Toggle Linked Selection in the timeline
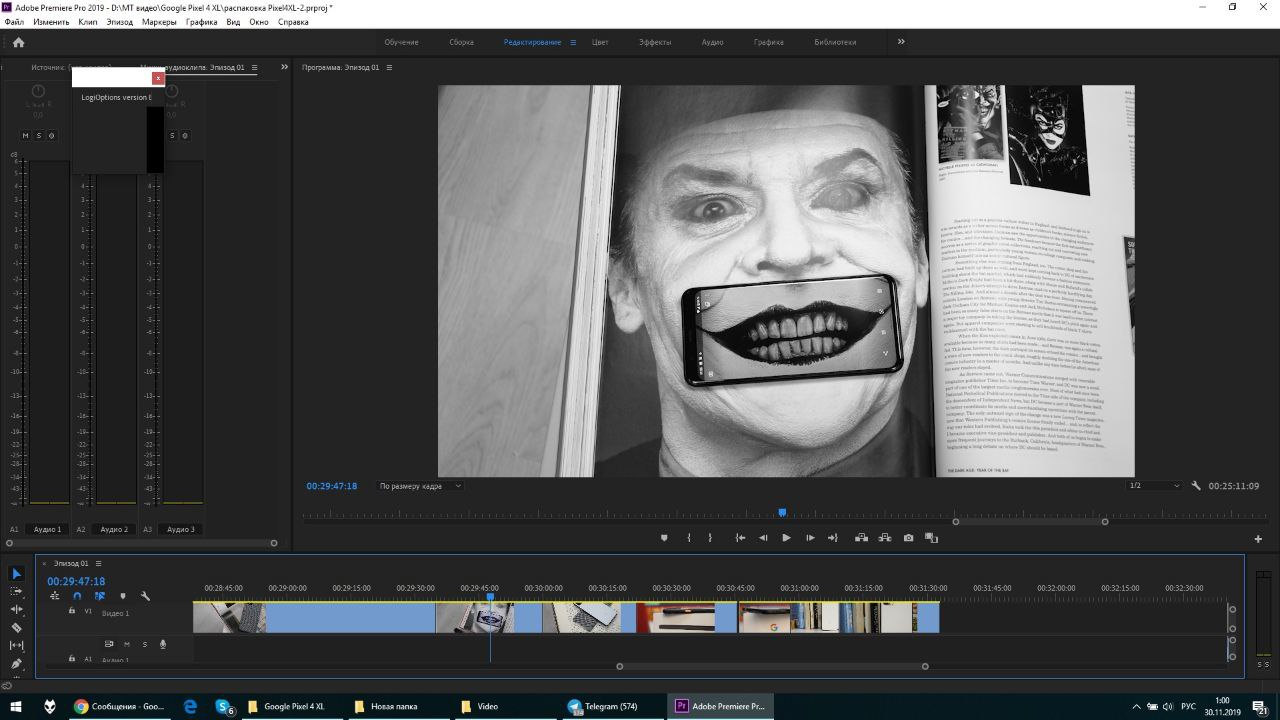The width and height of the screenshot is (1280, 720). (100, 596)
